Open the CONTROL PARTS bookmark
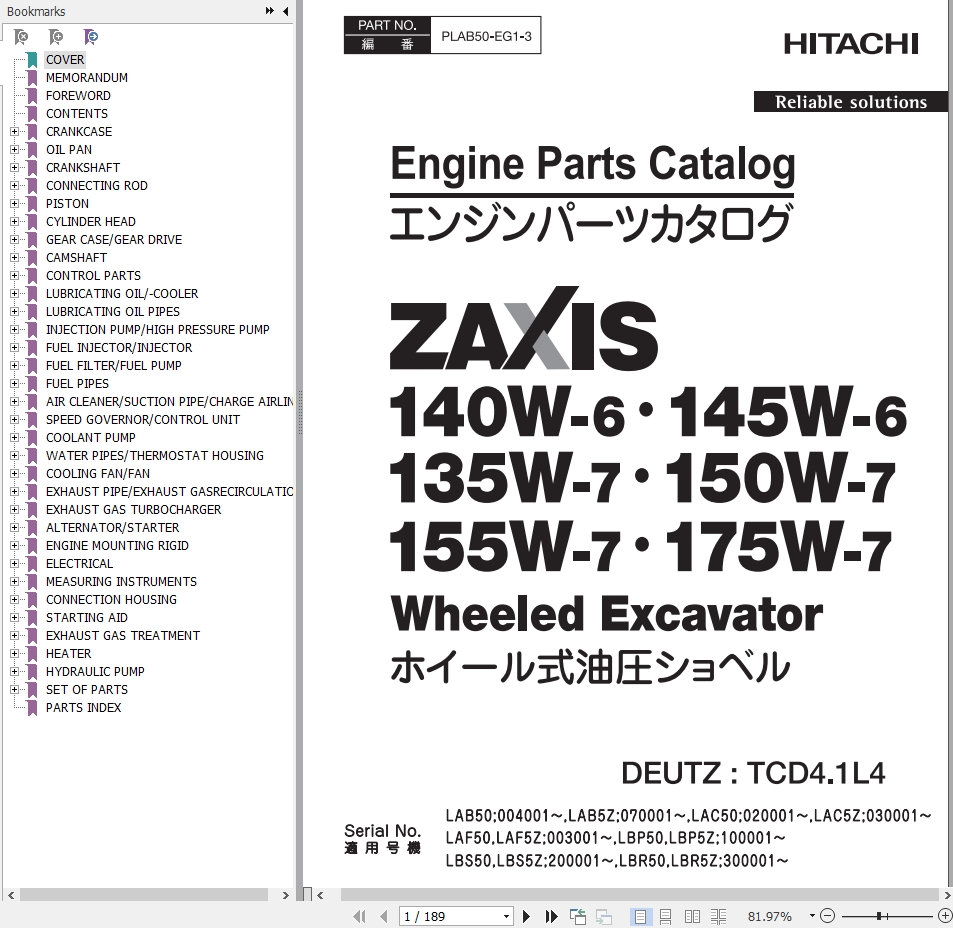This screenshot has width=953, height=928. point(93,275)
